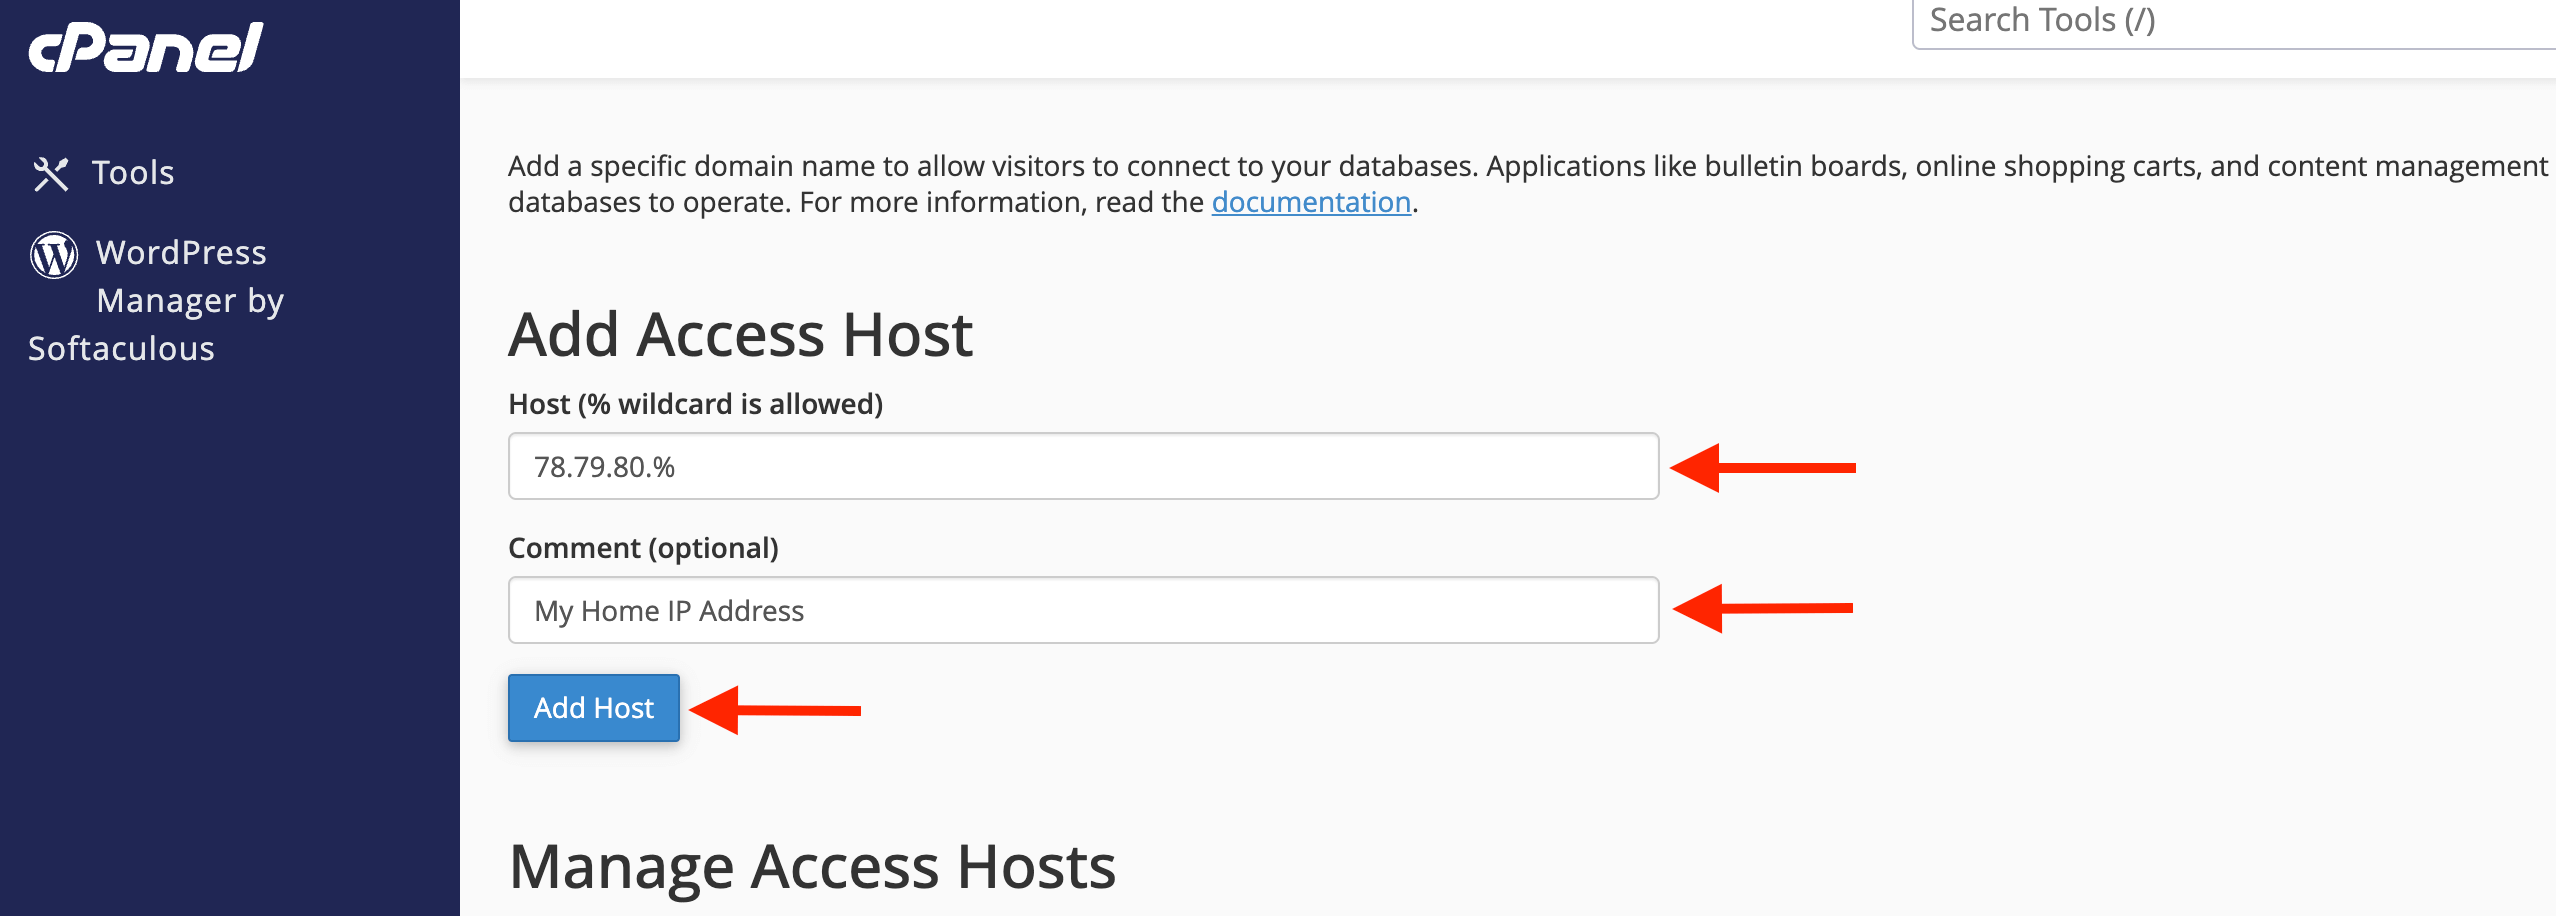
Task: Click the cPanel branding in top left
Action: coord(147,47)
